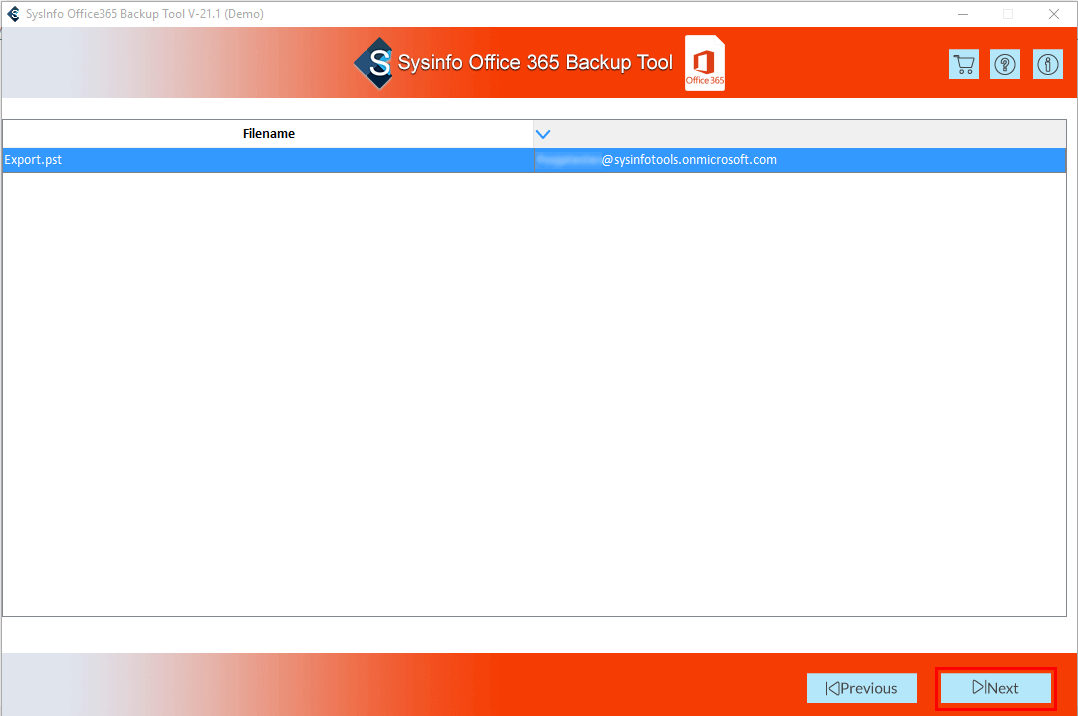Click the window title bar text
The width and height of the screenshot is (1078, 716).
click(x=145, y=14)
